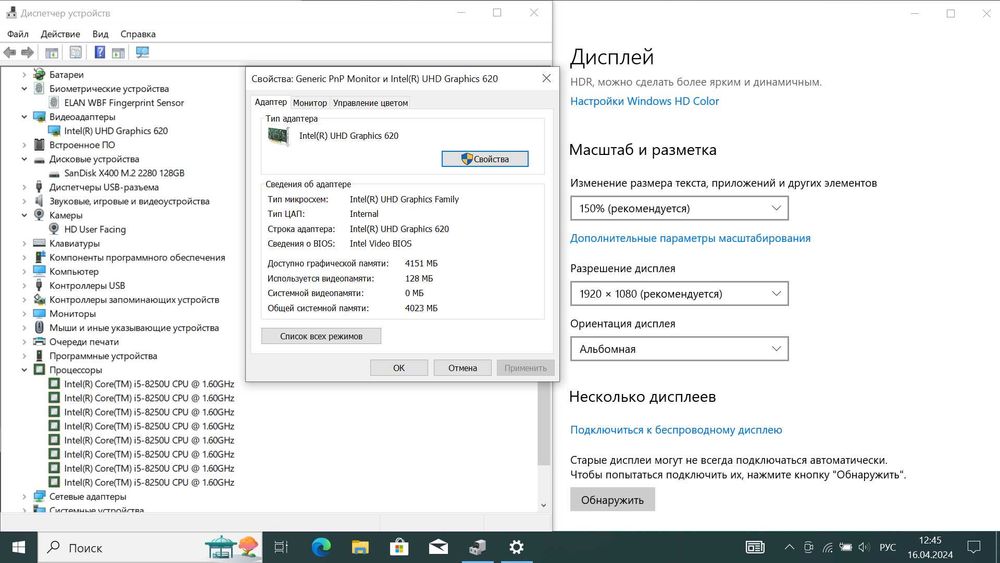Image resolution: width=1000 pixels, height=563 pixels.
Task: Open File Explorer from taskbar
Action: 360,547
